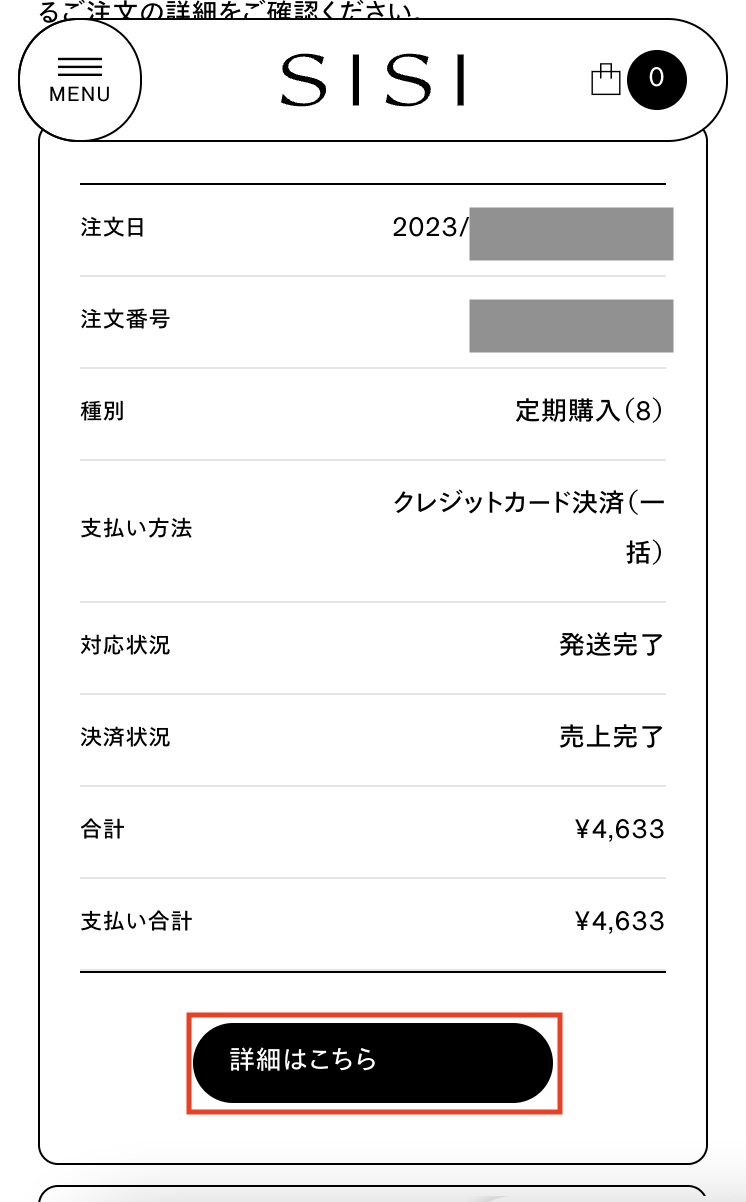The image size is (746, 1202).
Task: Click the 種別 label
Action: [102, 411]
